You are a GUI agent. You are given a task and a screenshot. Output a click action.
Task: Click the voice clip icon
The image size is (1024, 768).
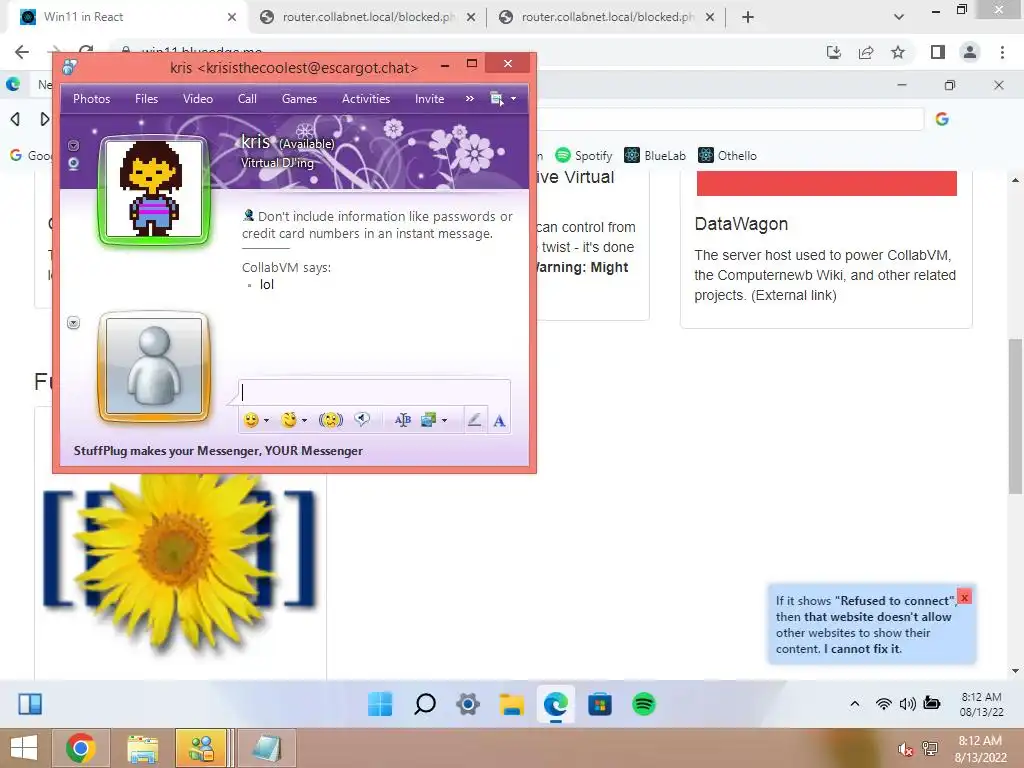[362, 419]
